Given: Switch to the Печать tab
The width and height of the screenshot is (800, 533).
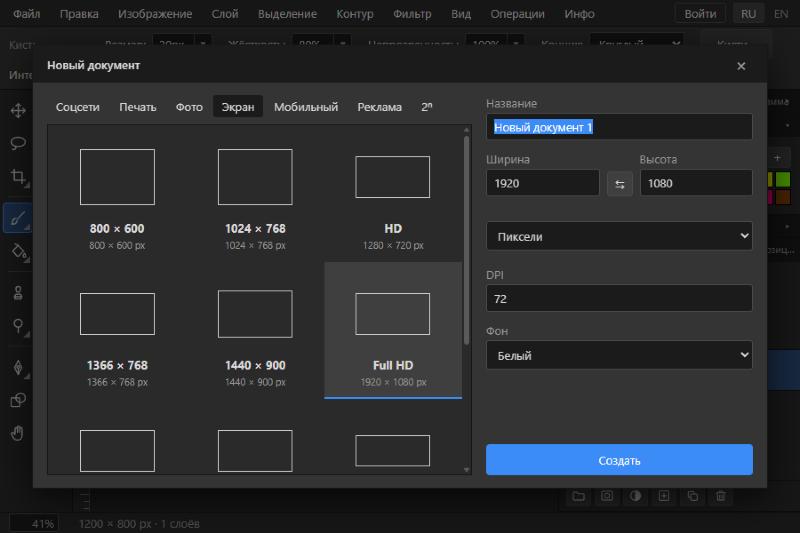Looking at the screenshot, I should [138, 107].
